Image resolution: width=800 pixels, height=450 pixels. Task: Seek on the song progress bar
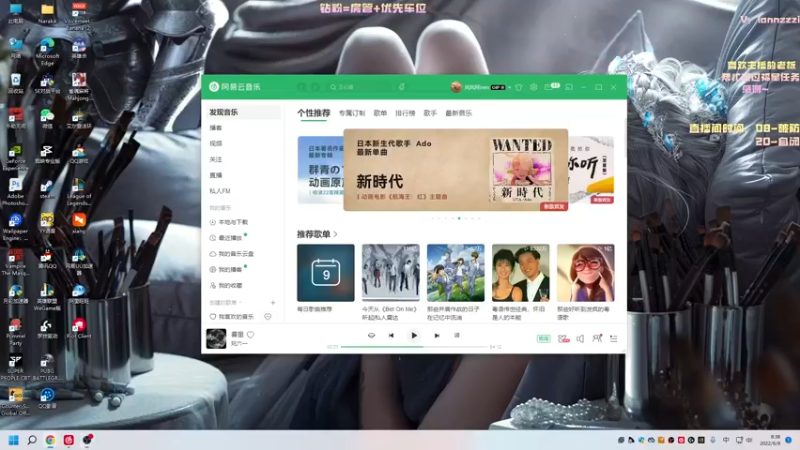414,346
